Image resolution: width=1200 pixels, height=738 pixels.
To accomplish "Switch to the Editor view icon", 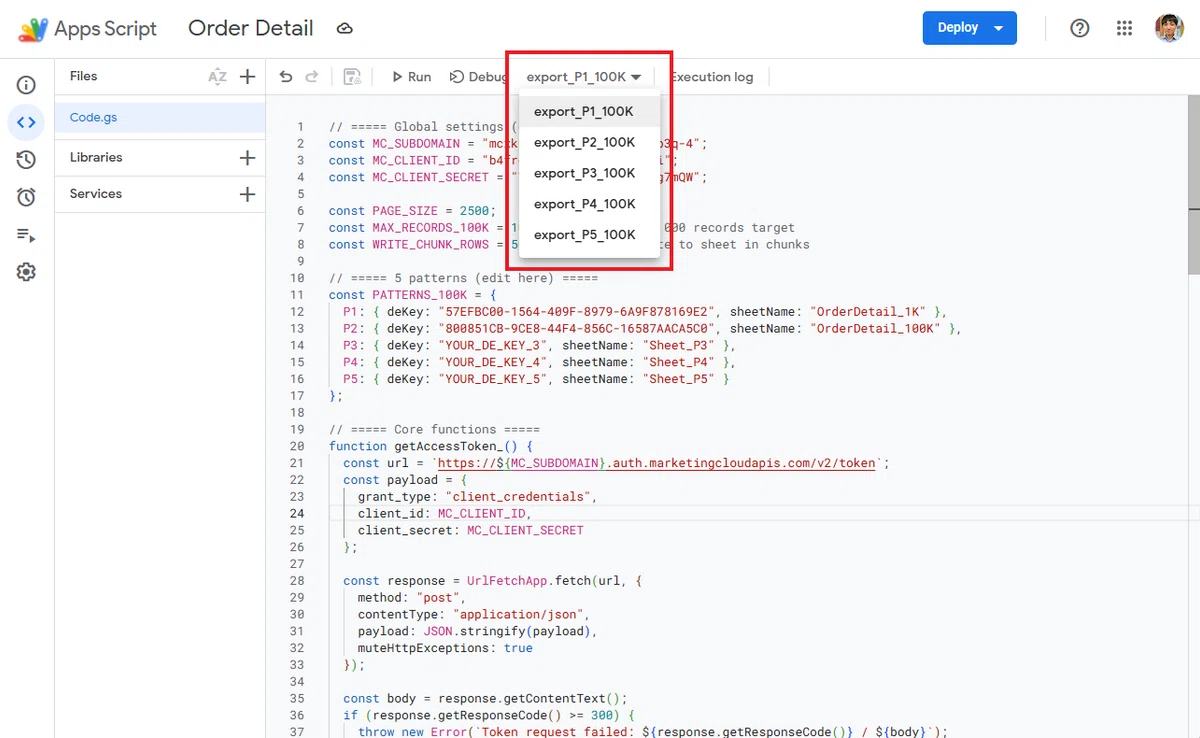I will [27, 123].
